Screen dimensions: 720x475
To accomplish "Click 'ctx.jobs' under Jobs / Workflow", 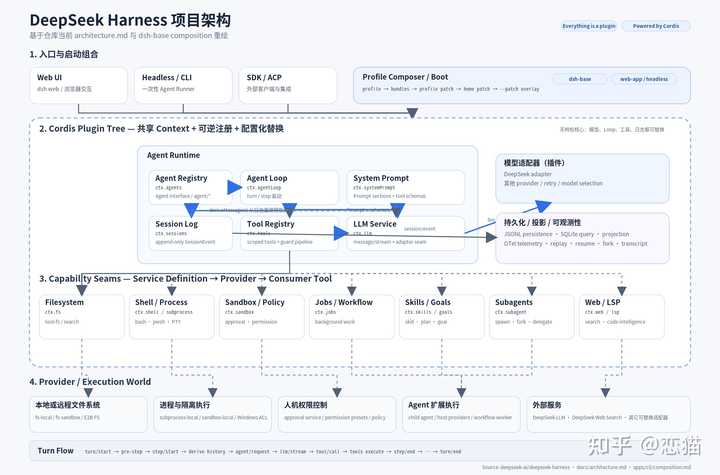I will pyautogui.click(x=325, y=312).
